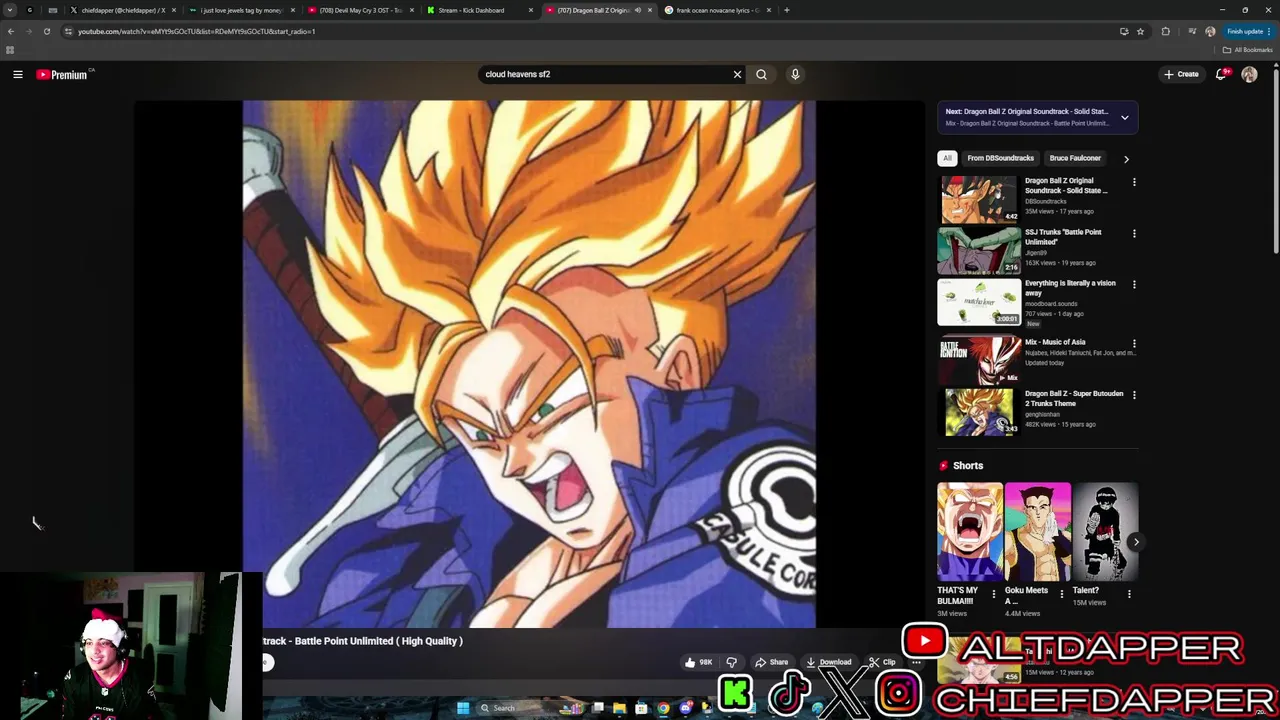The height and width of the screenshot is (720, 1280).
Task: Select the All filter chip
Action: 947,158
